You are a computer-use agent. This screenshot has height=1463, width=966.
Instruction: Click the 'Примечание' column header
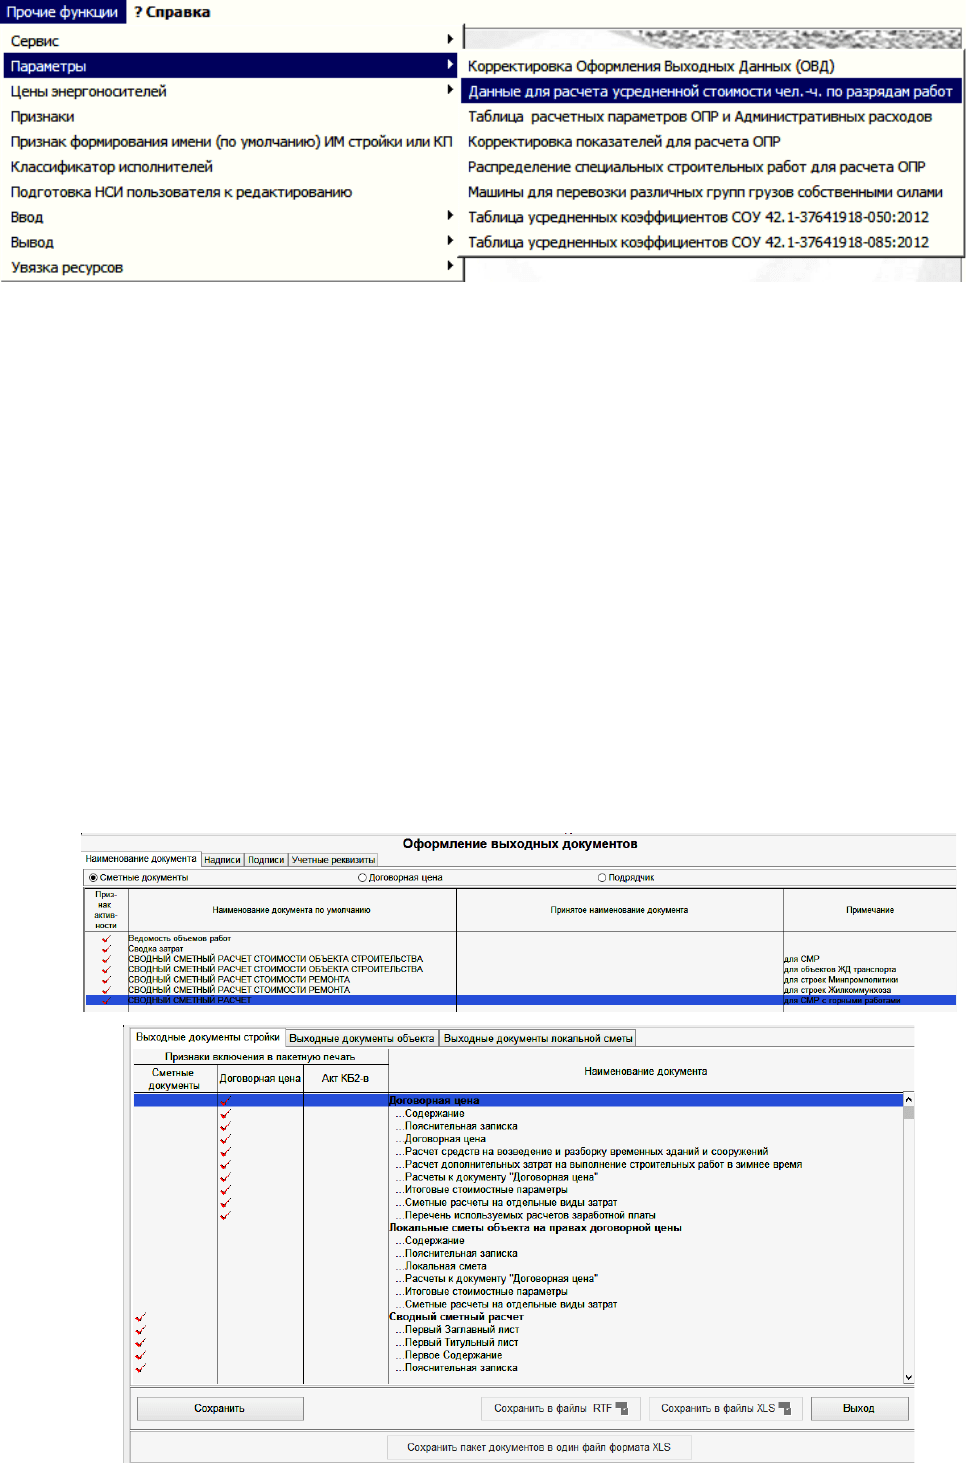[x=870, y=910]
